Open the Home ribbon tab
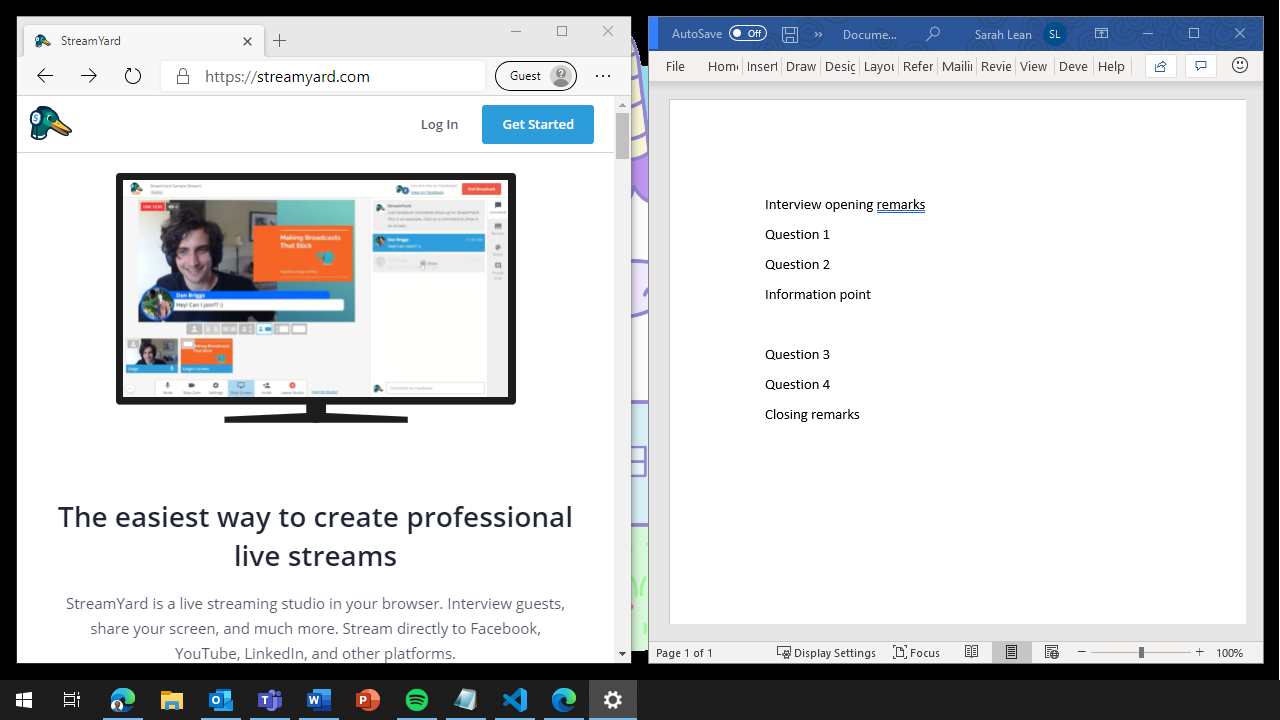This screenshot has width=1280, height=720. (723, 66)
